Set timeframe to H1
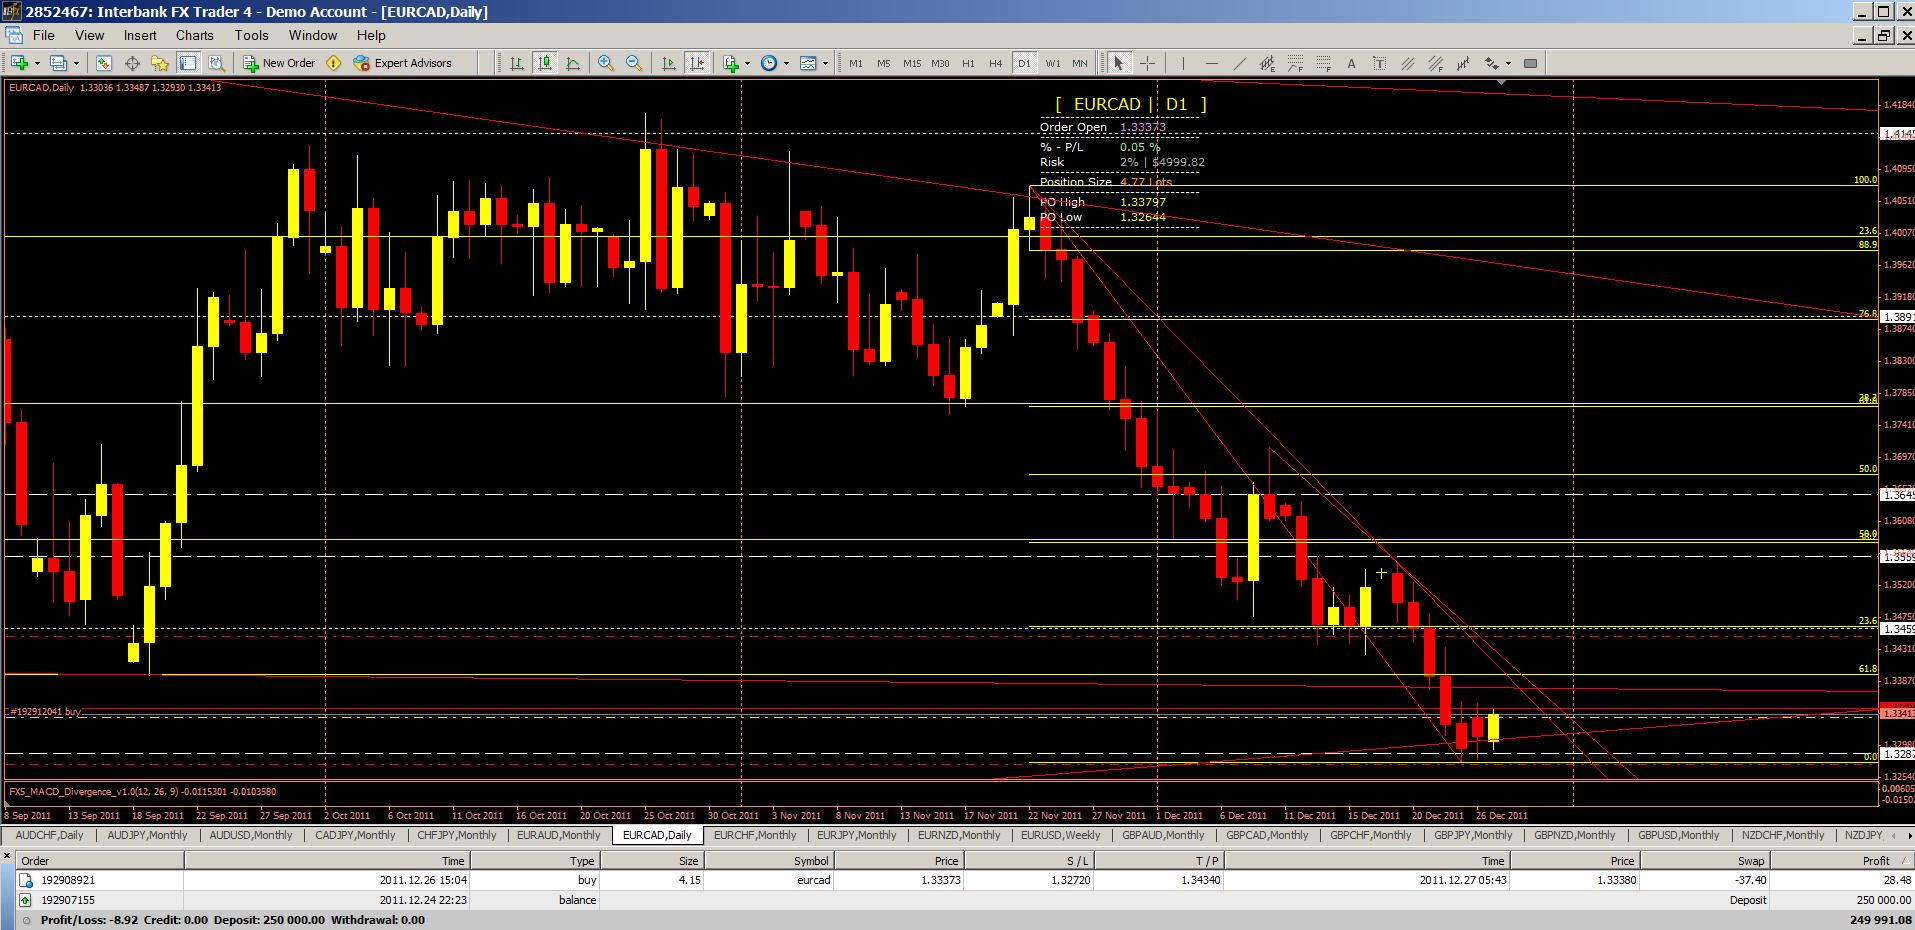 tap(968, 63)
